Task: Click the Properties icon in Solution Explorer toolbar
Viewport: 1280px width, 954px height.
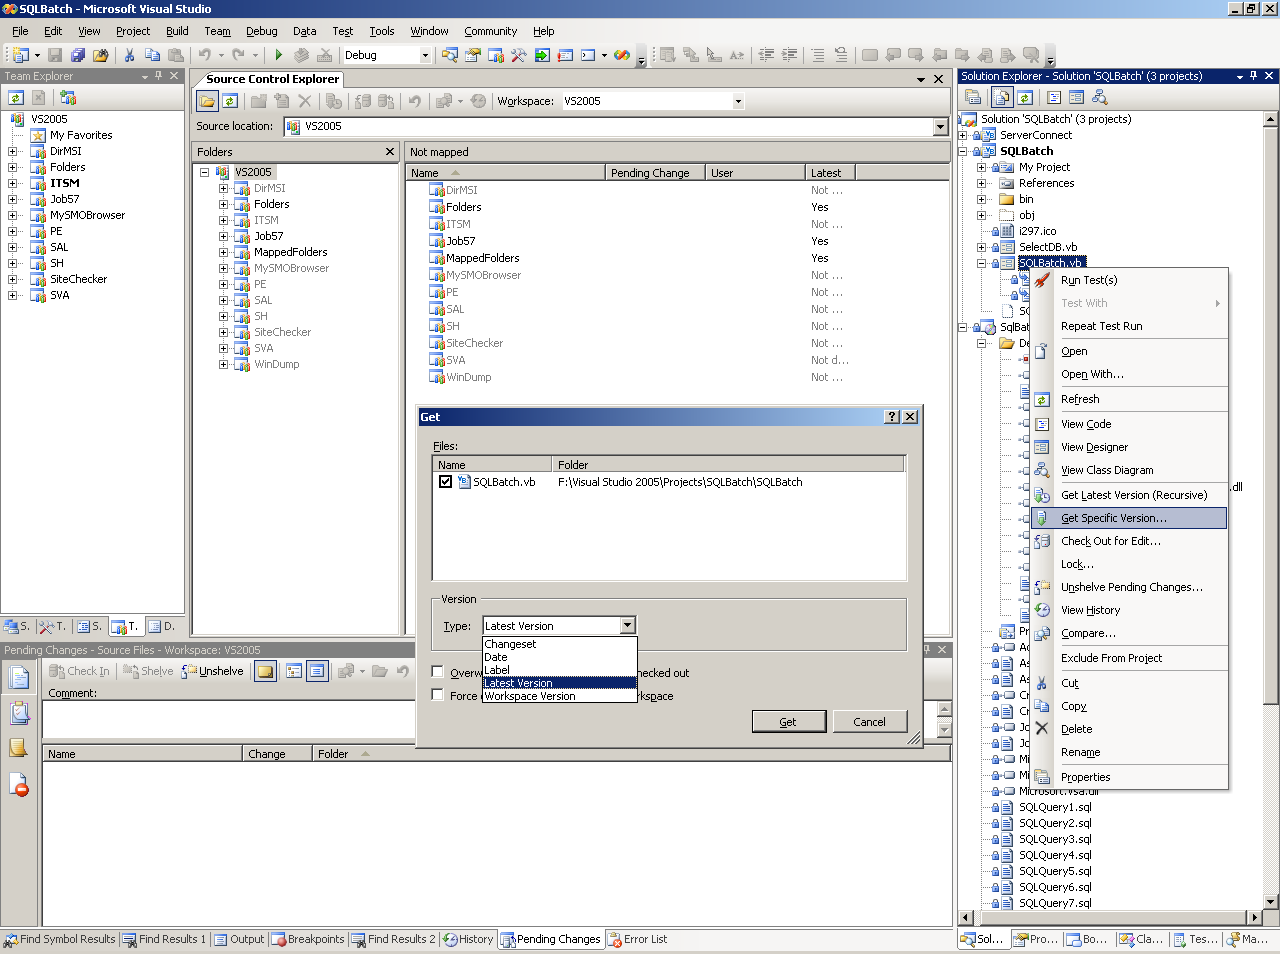Action: 973,97
